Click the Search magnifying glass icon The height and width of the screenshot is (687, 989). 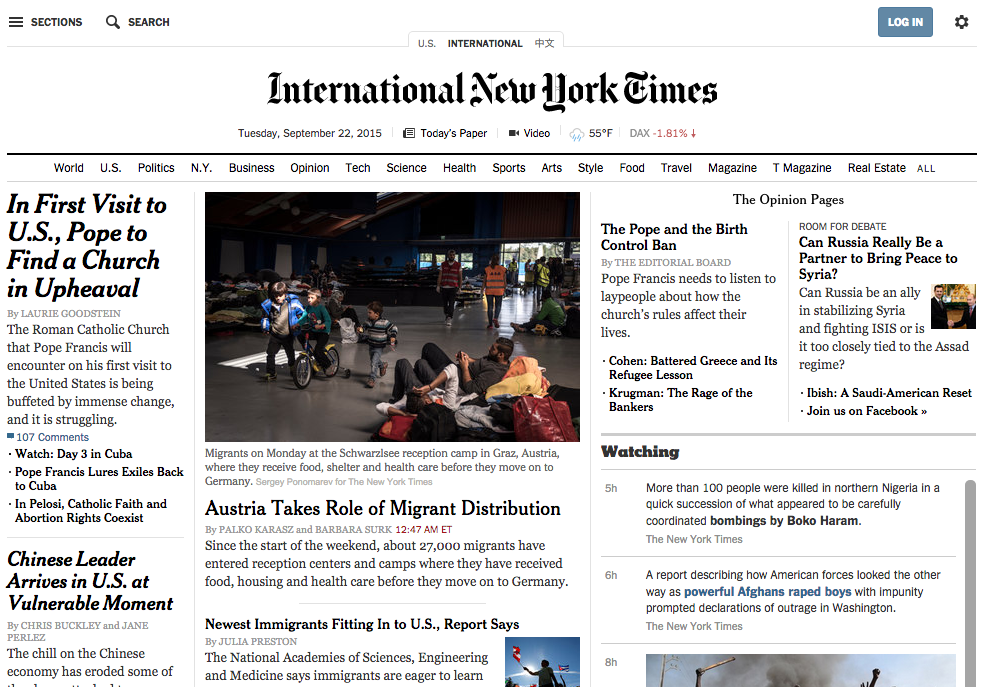point(113,22)
